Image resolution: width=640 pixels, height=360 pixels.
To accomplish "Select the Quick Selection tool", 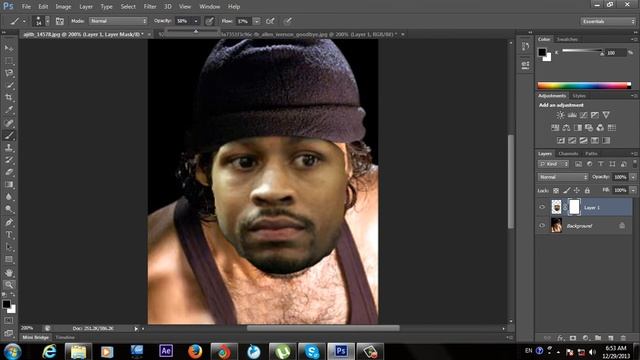I will pyautogui.click(x=9, y=86).
